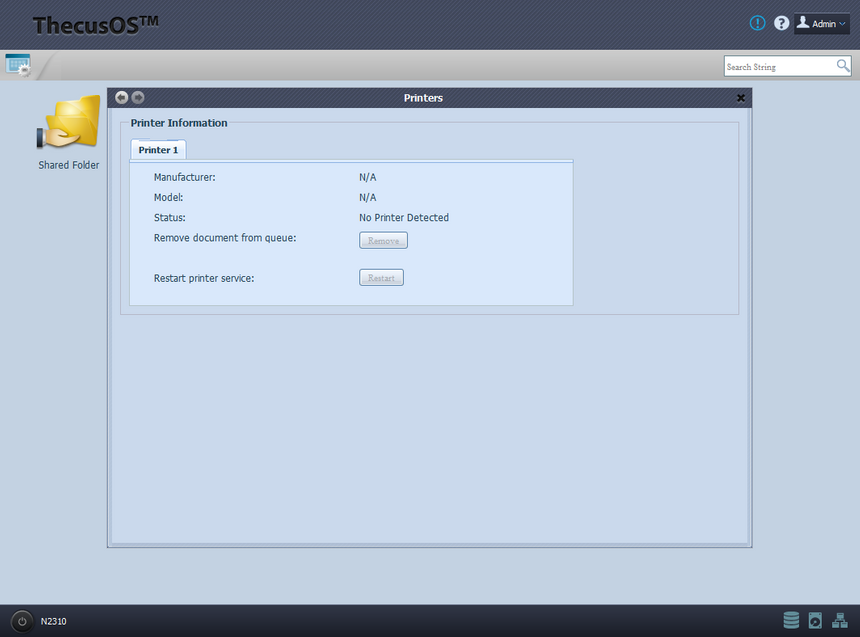
Task: Select the Printer 1 tab
Action: pyautogui.click(x=158, y=150)
